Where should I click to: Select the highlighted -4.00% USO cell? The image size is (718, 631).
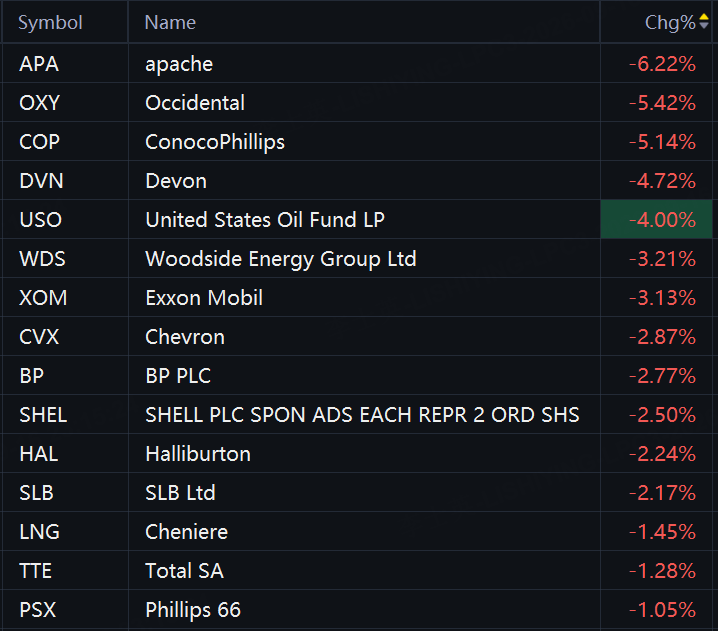tap(656, 219)
